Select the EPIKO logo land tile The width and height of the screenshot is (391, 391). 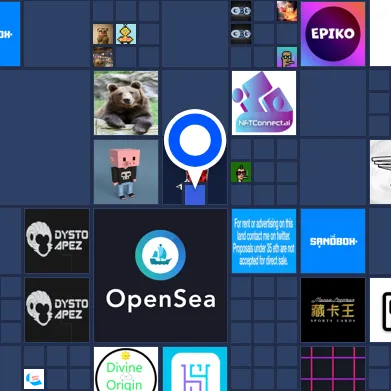click(333, 34)
